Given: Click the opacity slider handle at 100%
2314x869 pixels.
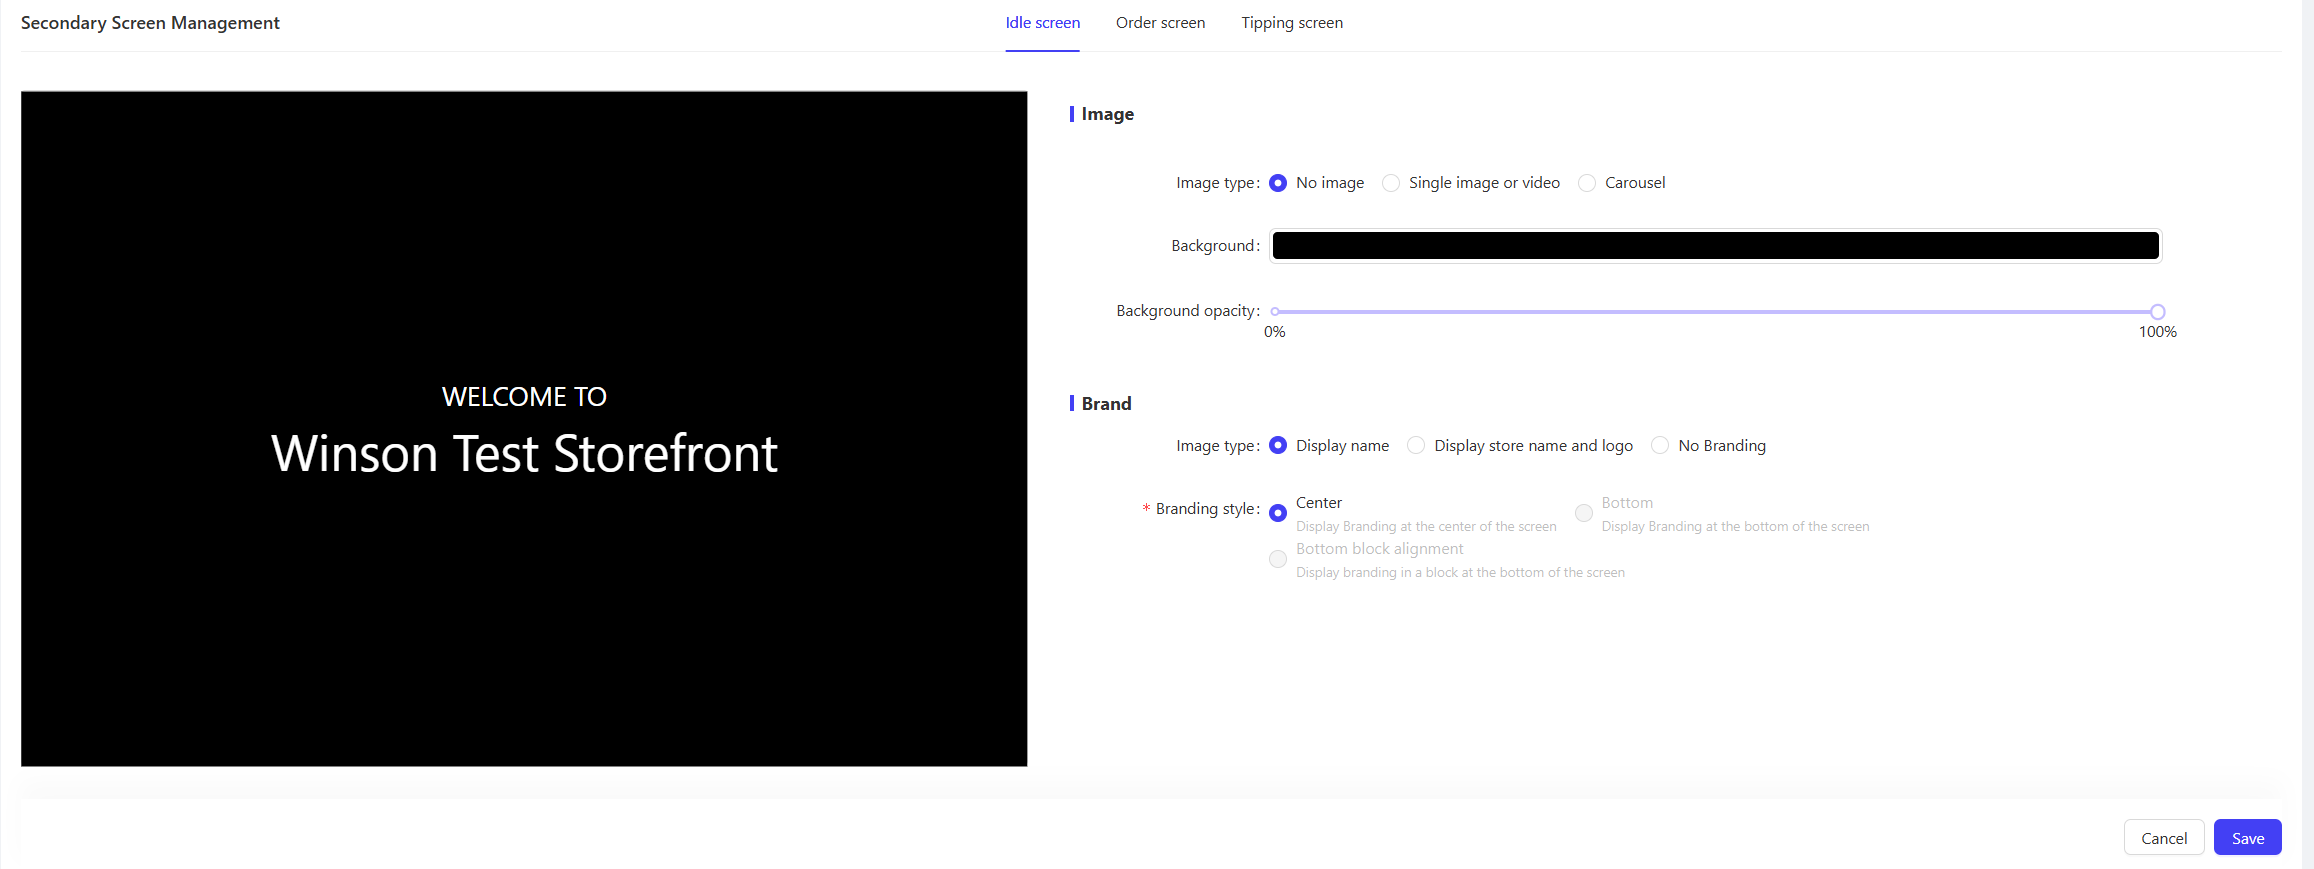Looking at the screenshot, I should [2157, 312].
